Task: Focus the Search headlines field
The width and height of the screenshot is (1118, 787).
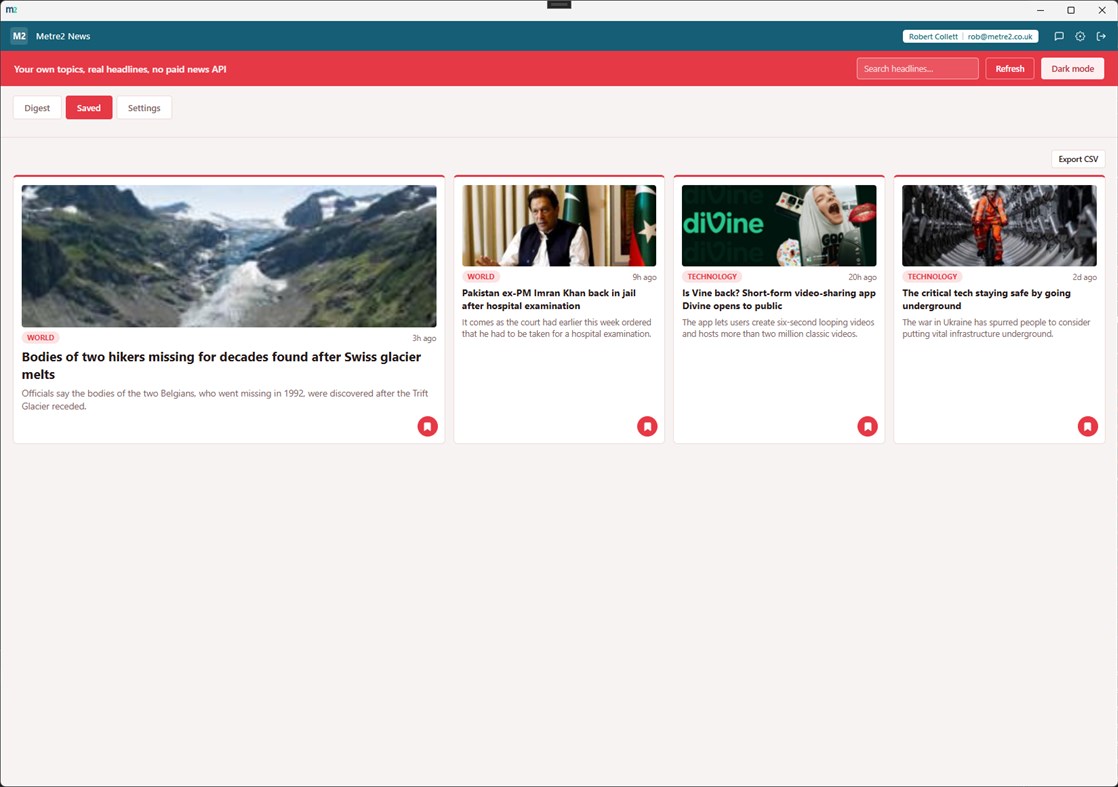Action: [918, 68]
